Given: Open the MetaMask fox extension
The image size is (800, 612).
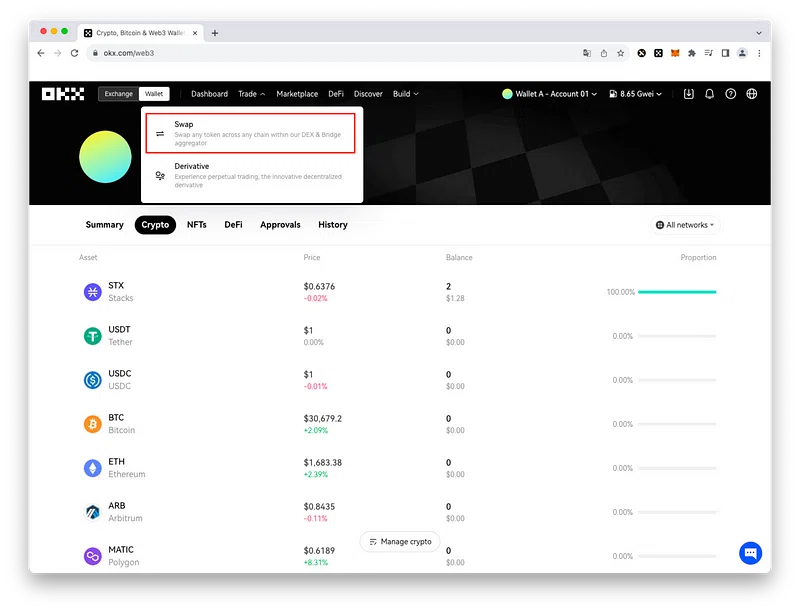Looking at the screenshot, I should (x=675, y=53).
